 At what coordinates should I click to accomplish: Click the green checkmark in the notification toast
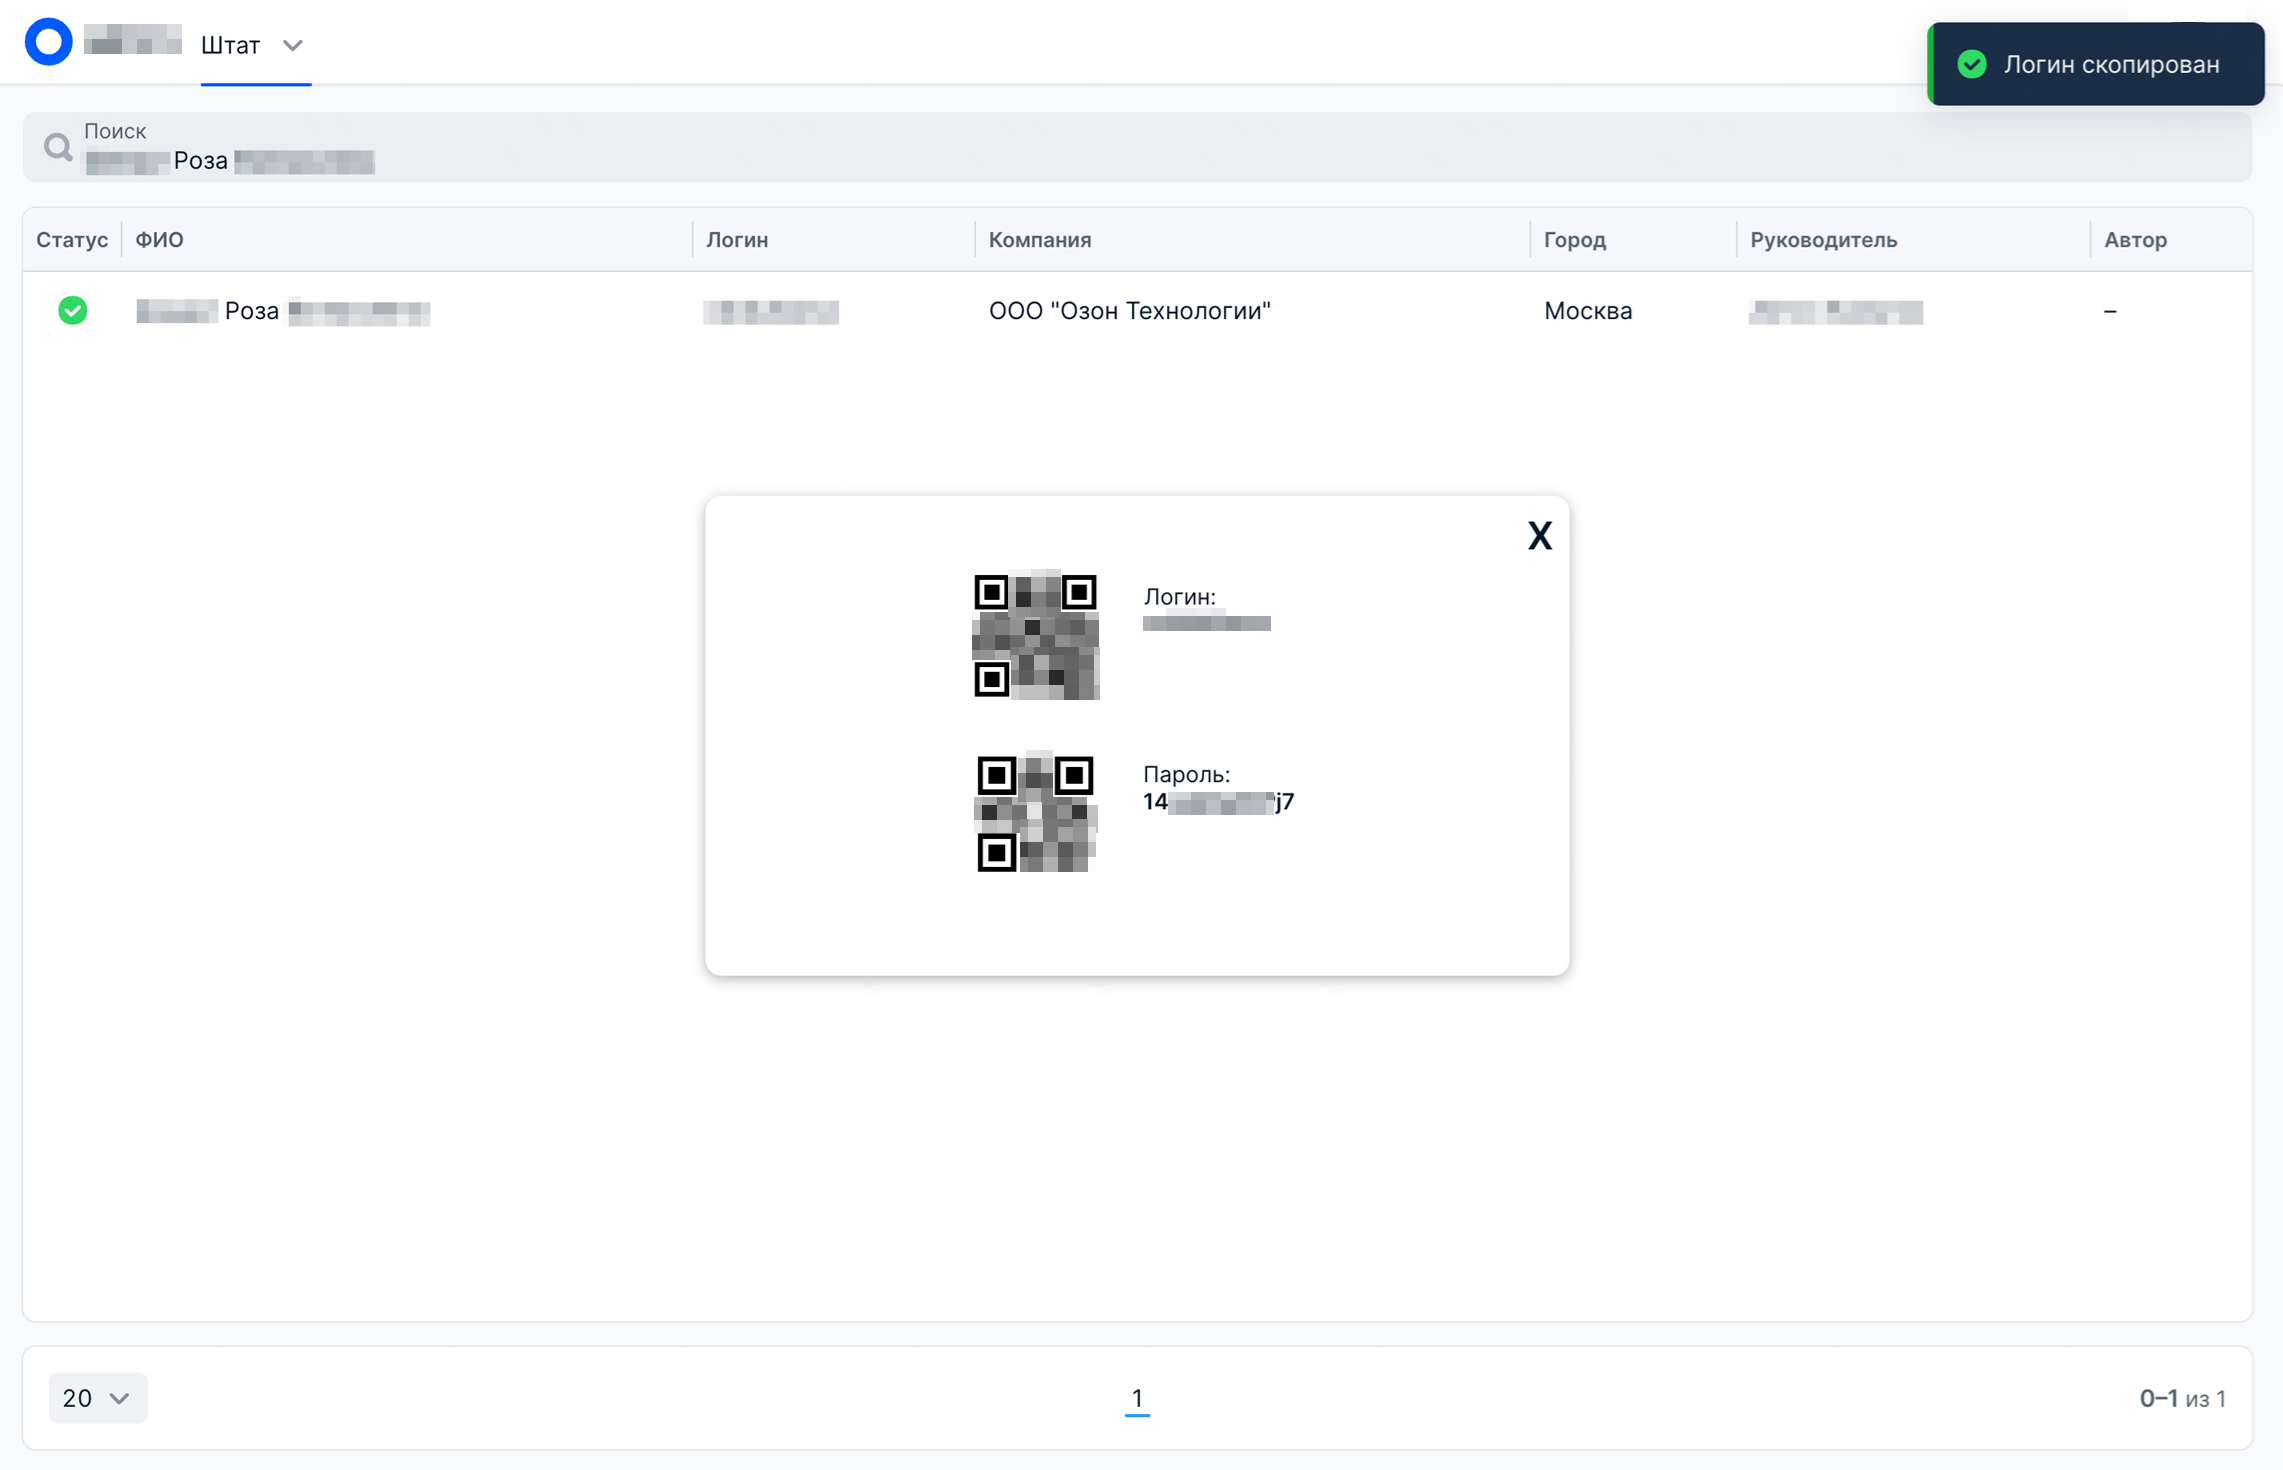1973,64
